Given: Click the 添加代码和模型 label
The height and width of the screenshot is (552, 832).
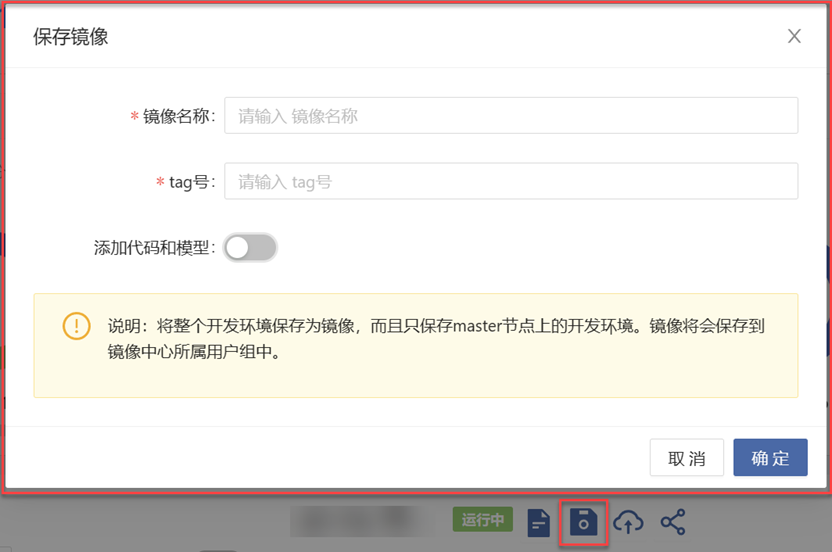Looking at the screenshot, I should point(154,247).
